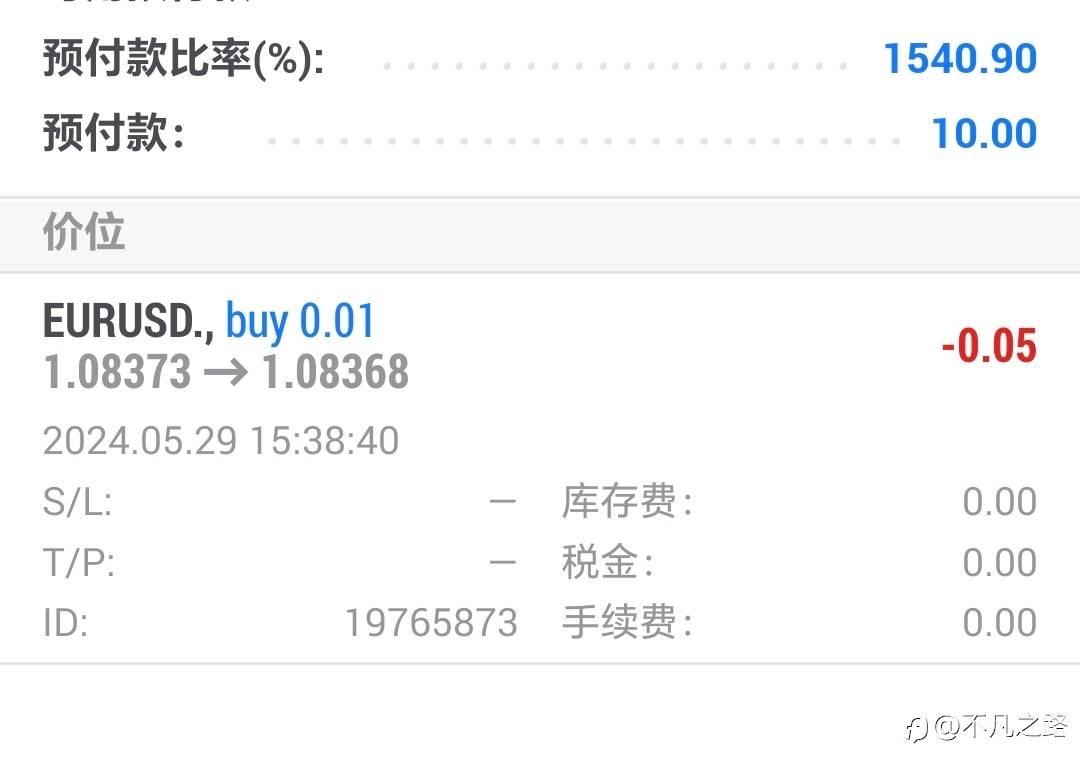
Task: Tap the 库存费 0.00 value
Action: [999, 502]
